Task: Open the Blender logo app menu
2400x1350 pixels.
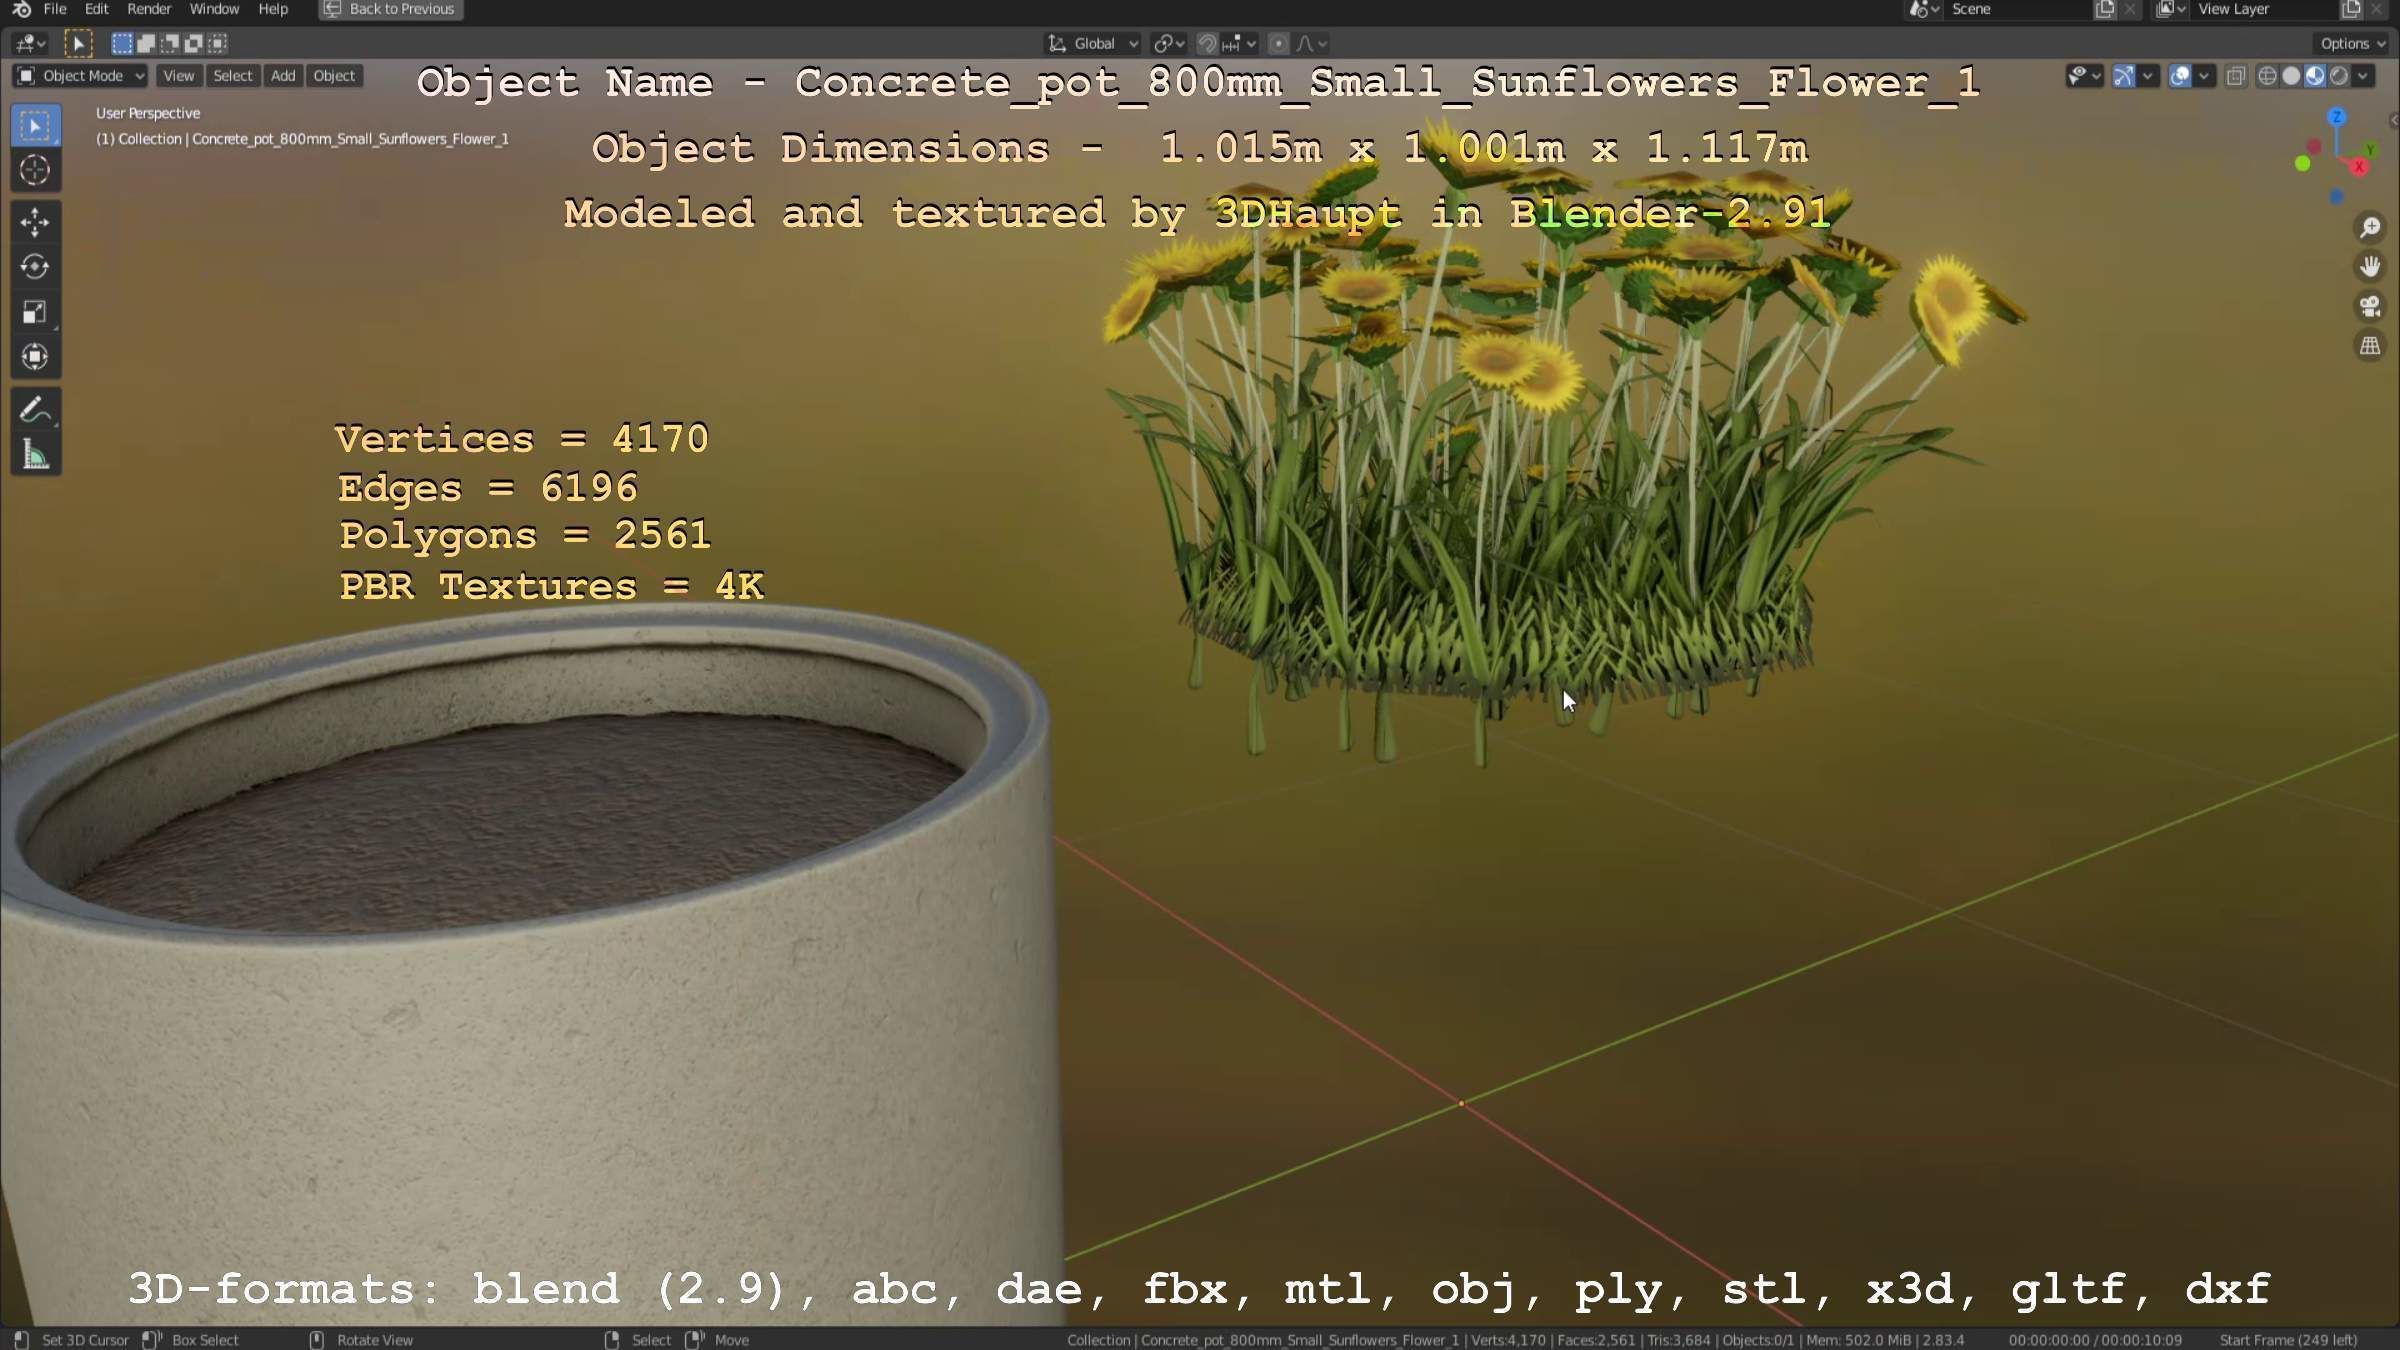Action: 21,9
